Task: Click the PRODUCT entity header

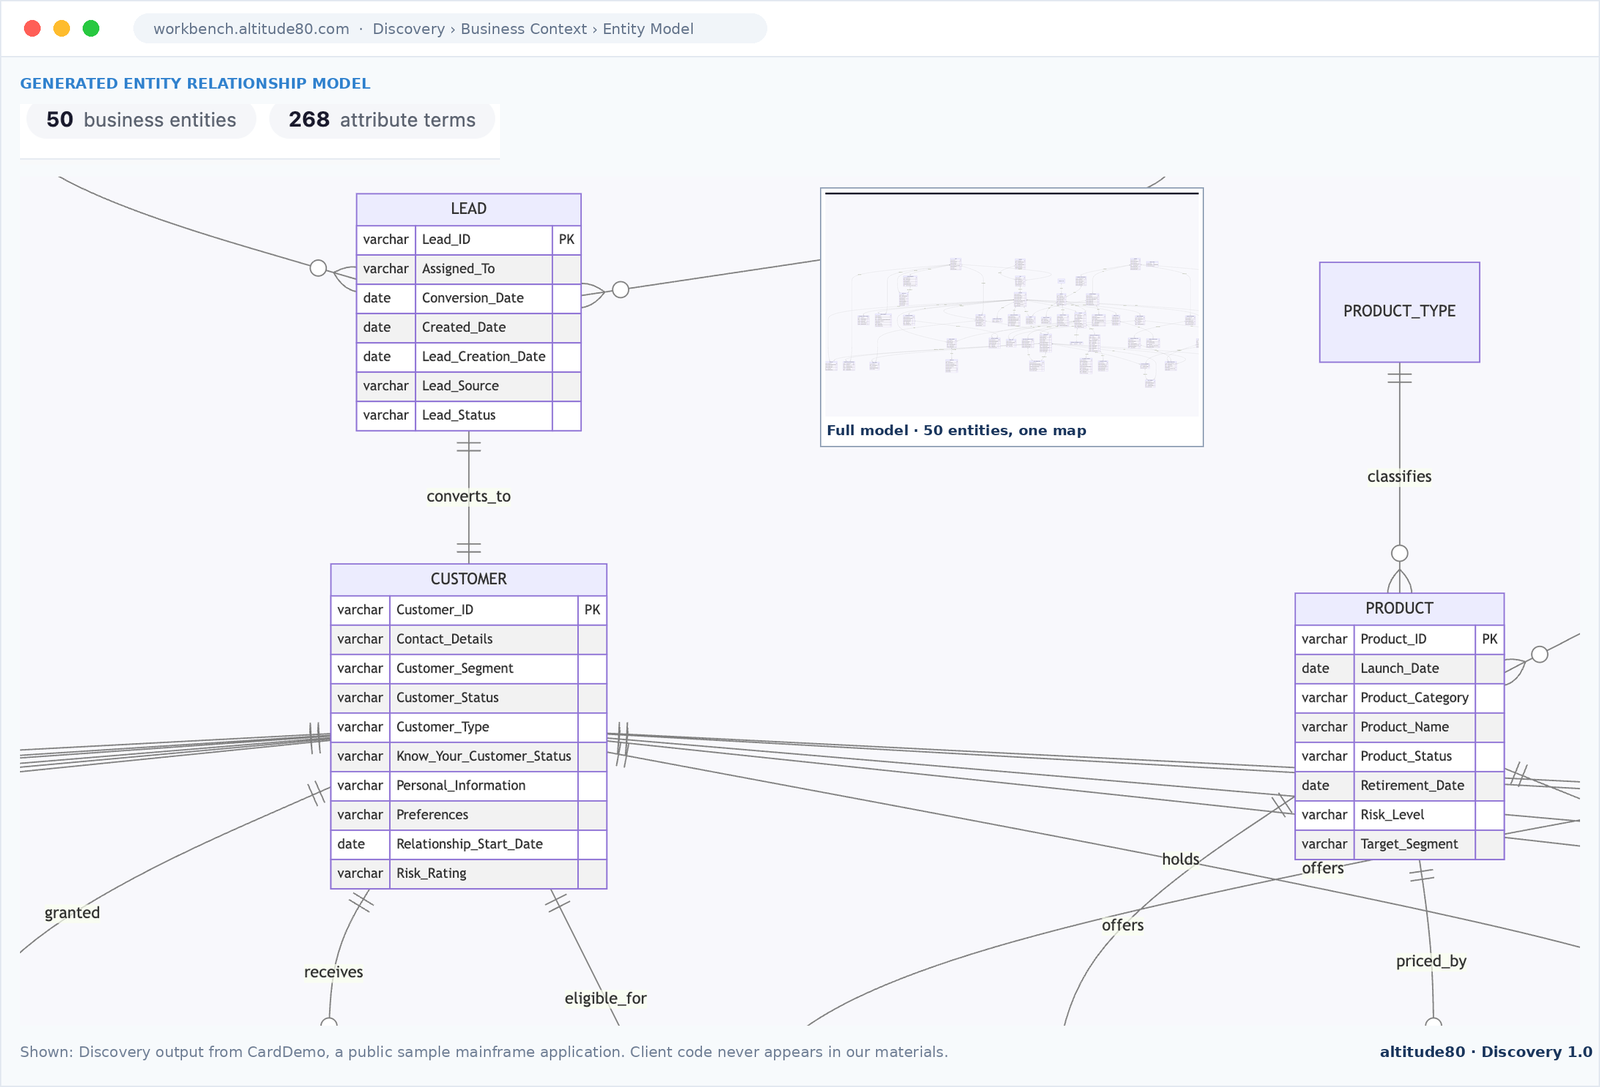Action: pos(1399,608)
